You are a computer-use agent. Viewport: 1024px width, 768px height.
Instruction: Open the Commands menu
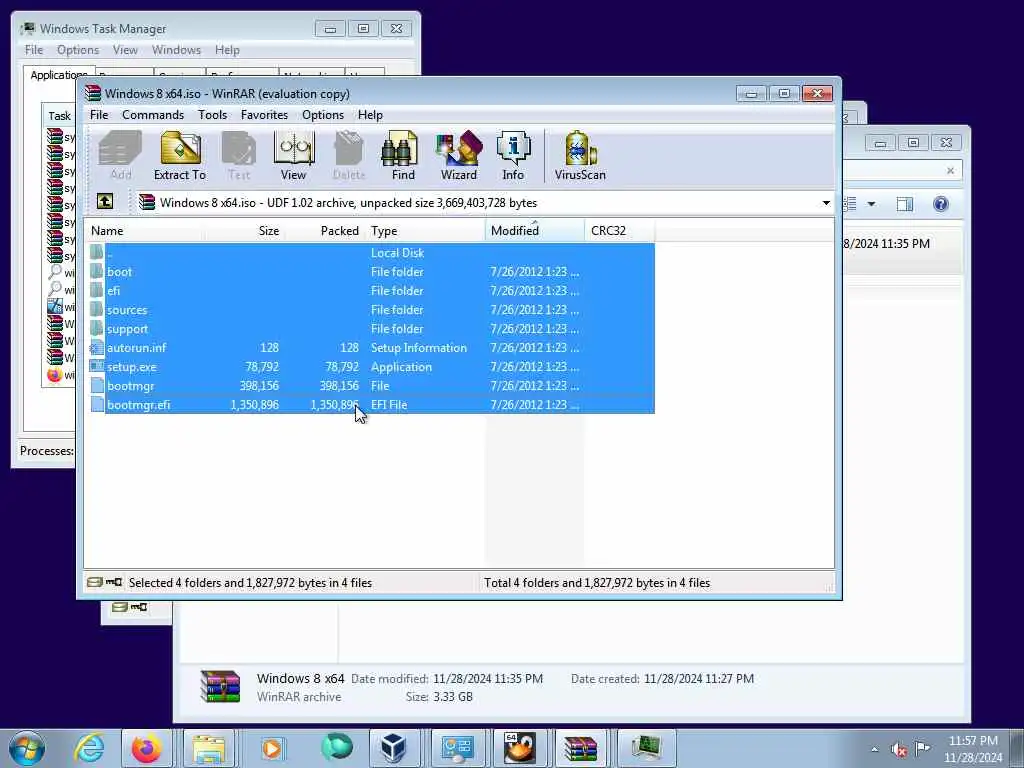(x=153, y=115)
